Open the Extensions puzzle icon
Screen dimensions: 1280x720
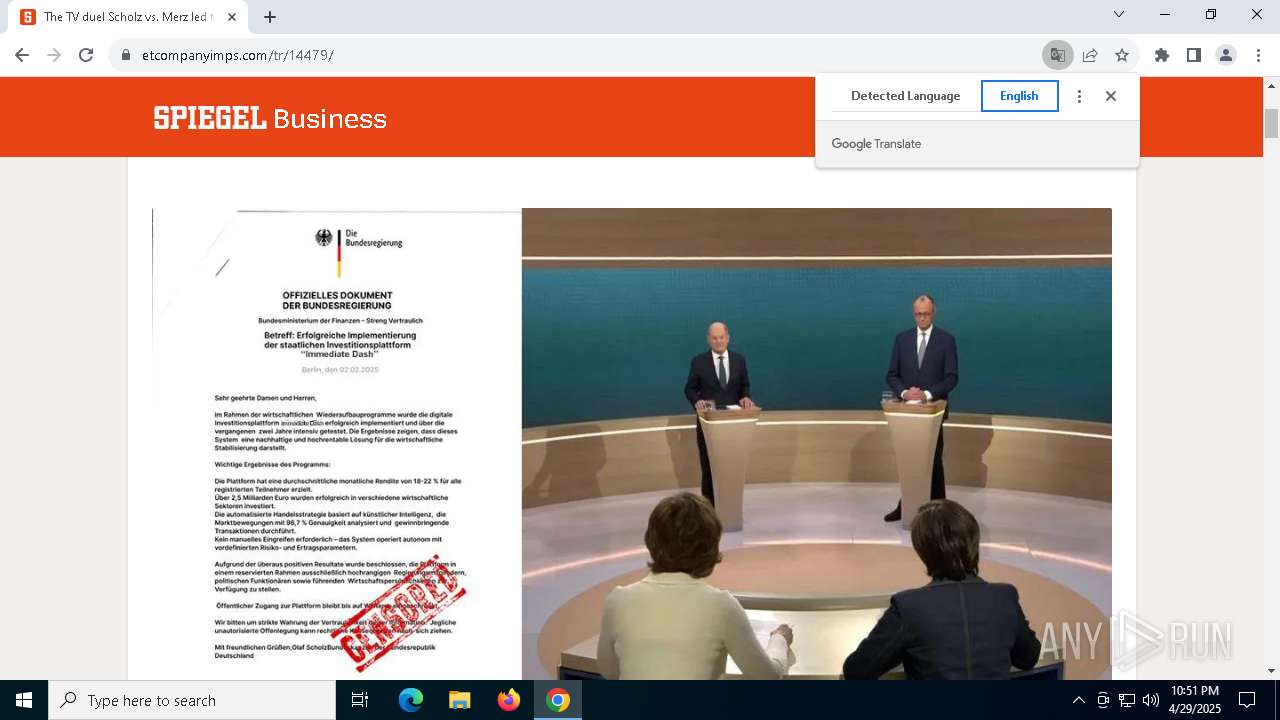click(x=1162, y=55)
